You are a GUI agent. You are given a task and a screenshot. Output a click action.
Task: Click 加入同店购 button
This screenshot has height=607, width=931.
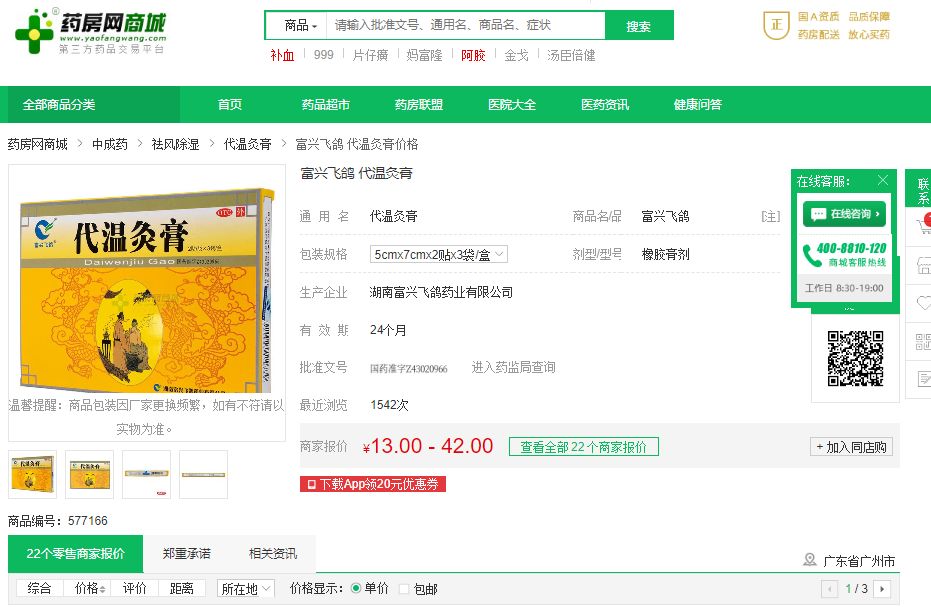tap(851, 447)
